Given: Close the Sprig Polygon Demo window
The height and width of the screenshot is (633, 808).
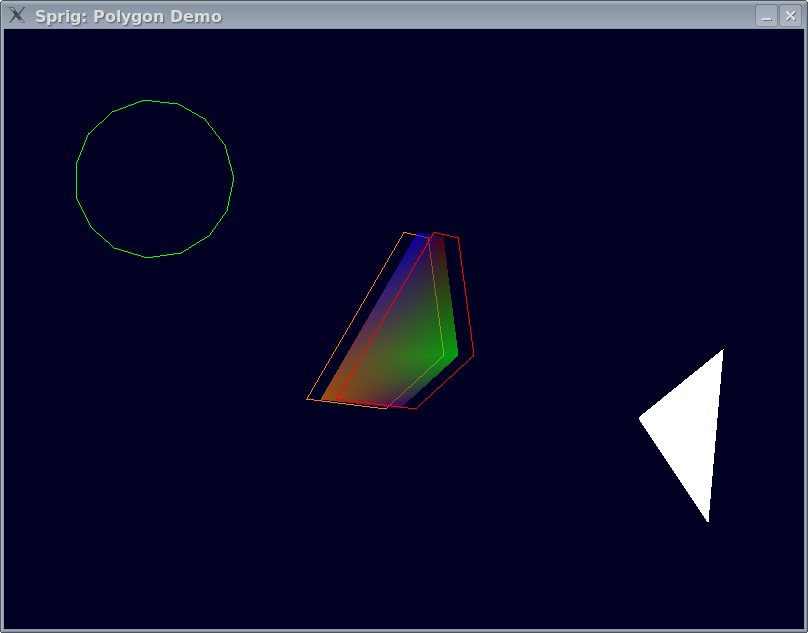Looking at the screenshot, I should pyautogui.click(x=789, y=16).
